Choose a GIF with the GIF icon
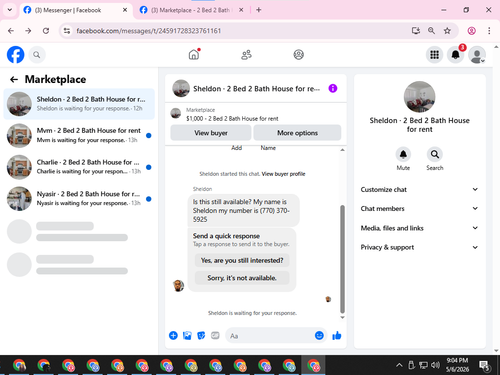Screen dimensions: 500x375 click(x=215, y=335)
